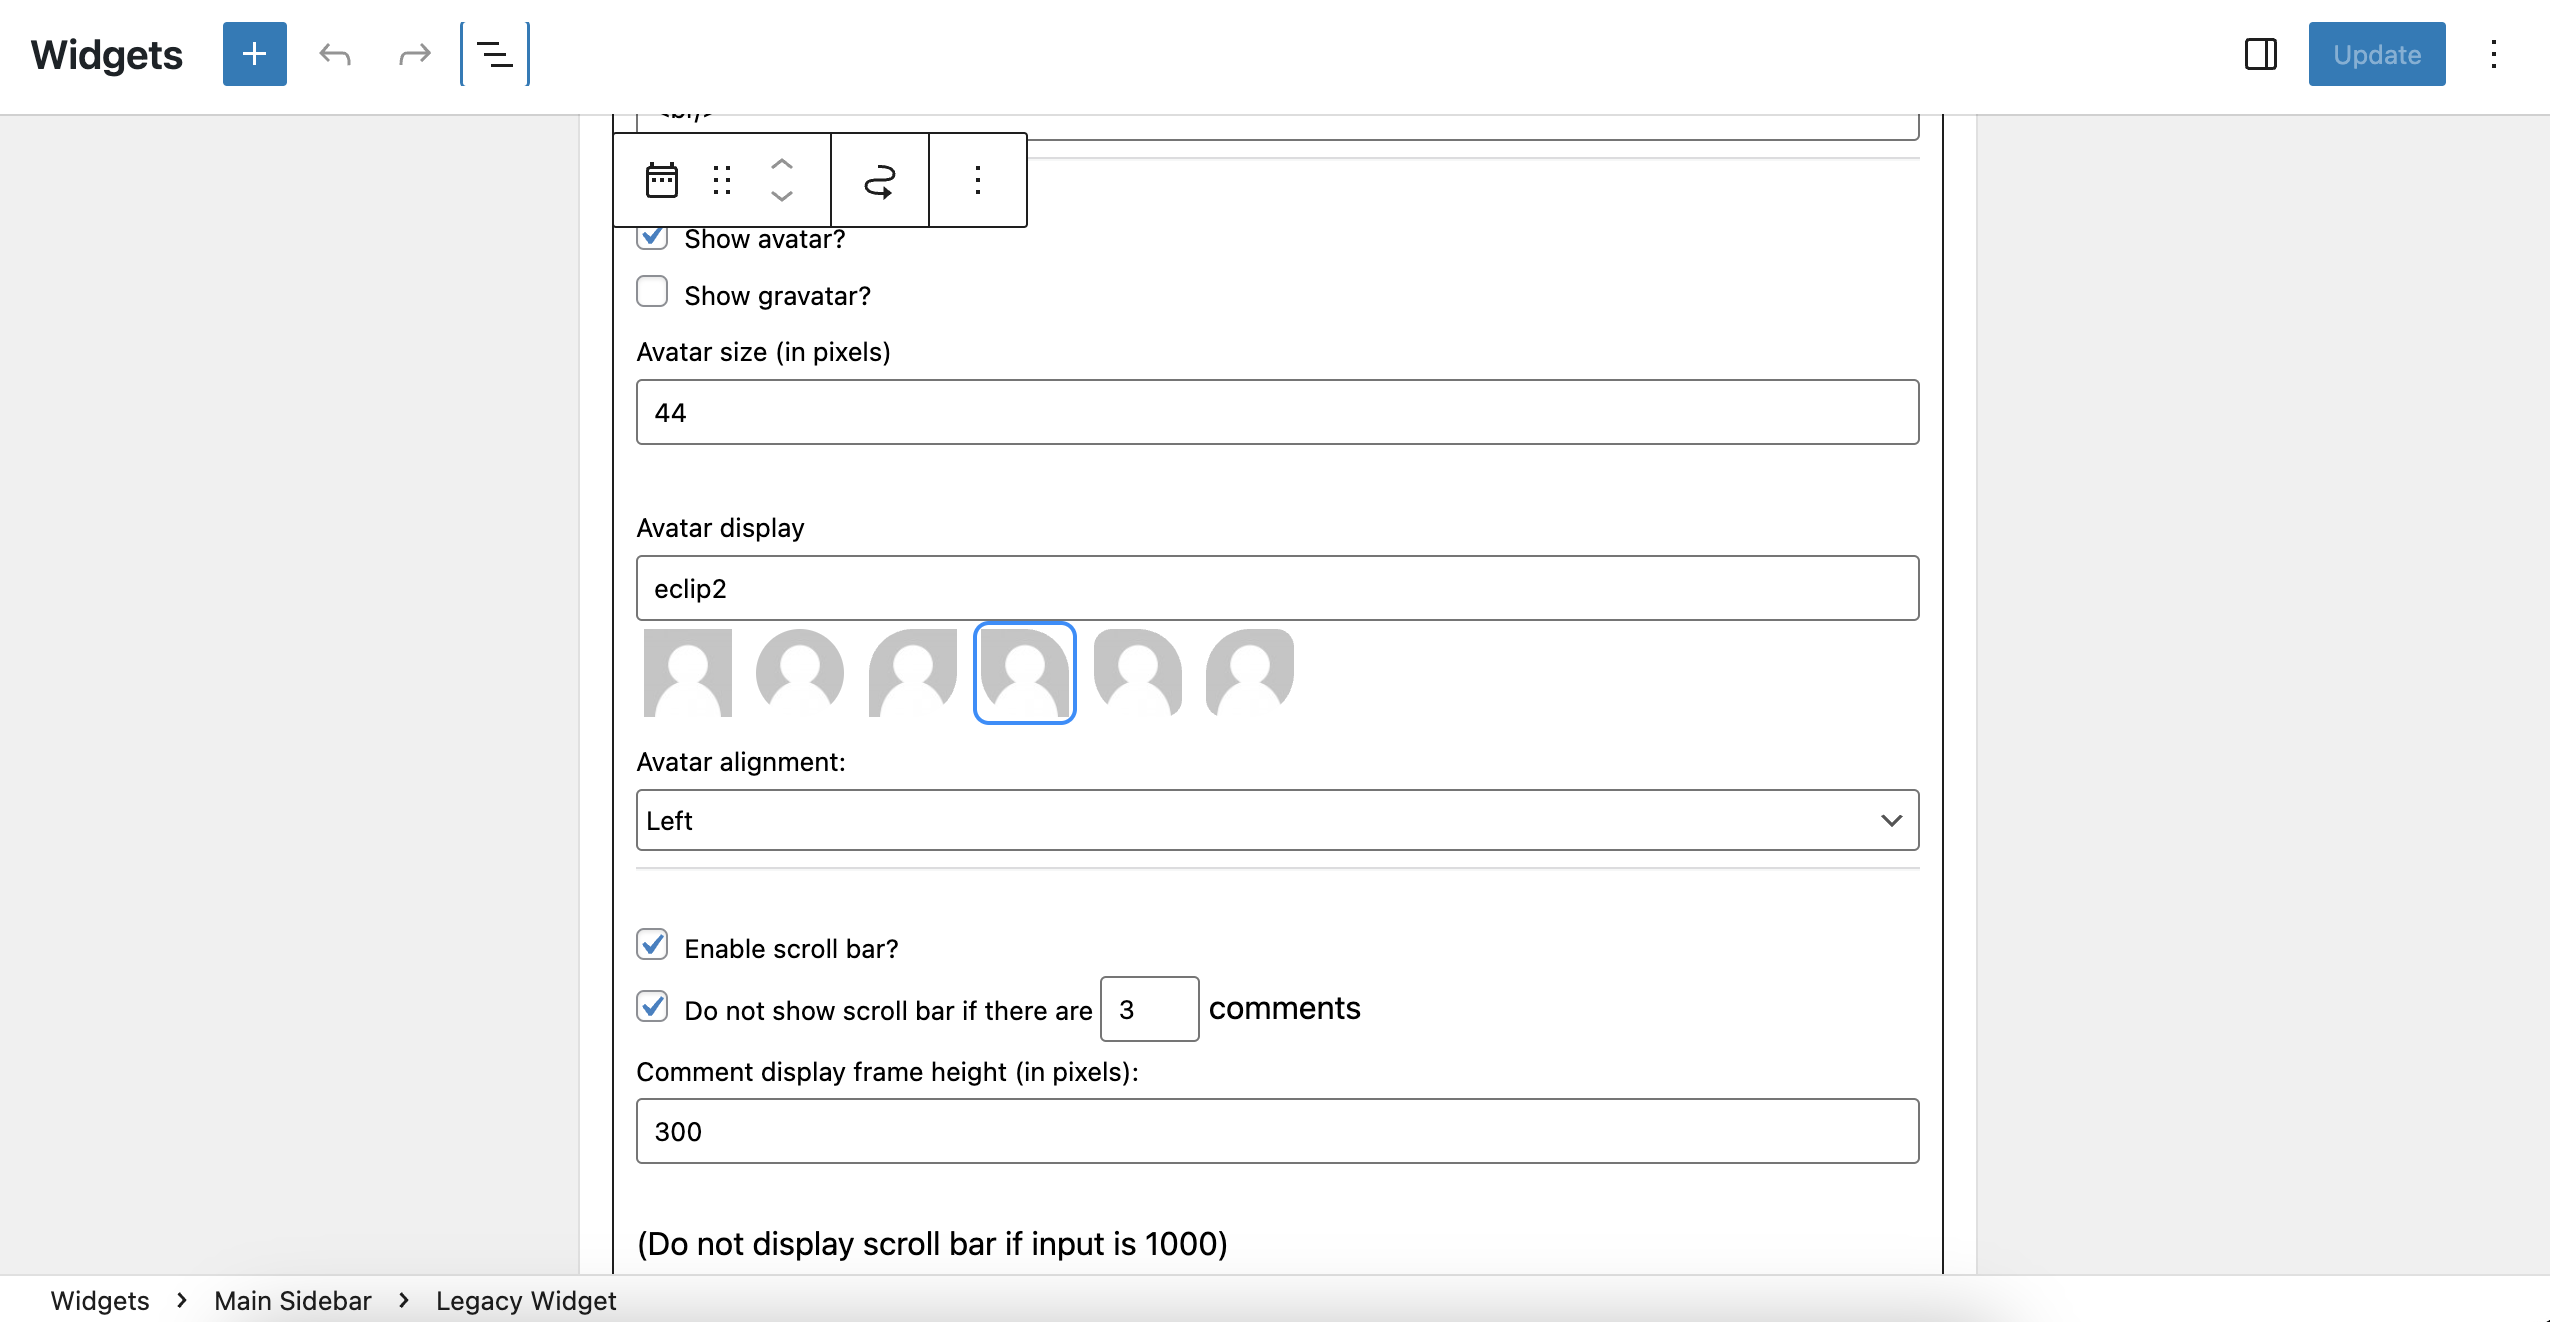2550x1322 pixels.
Task: Select the circular avatar shape thumbnail
Action: pos(799,672)
